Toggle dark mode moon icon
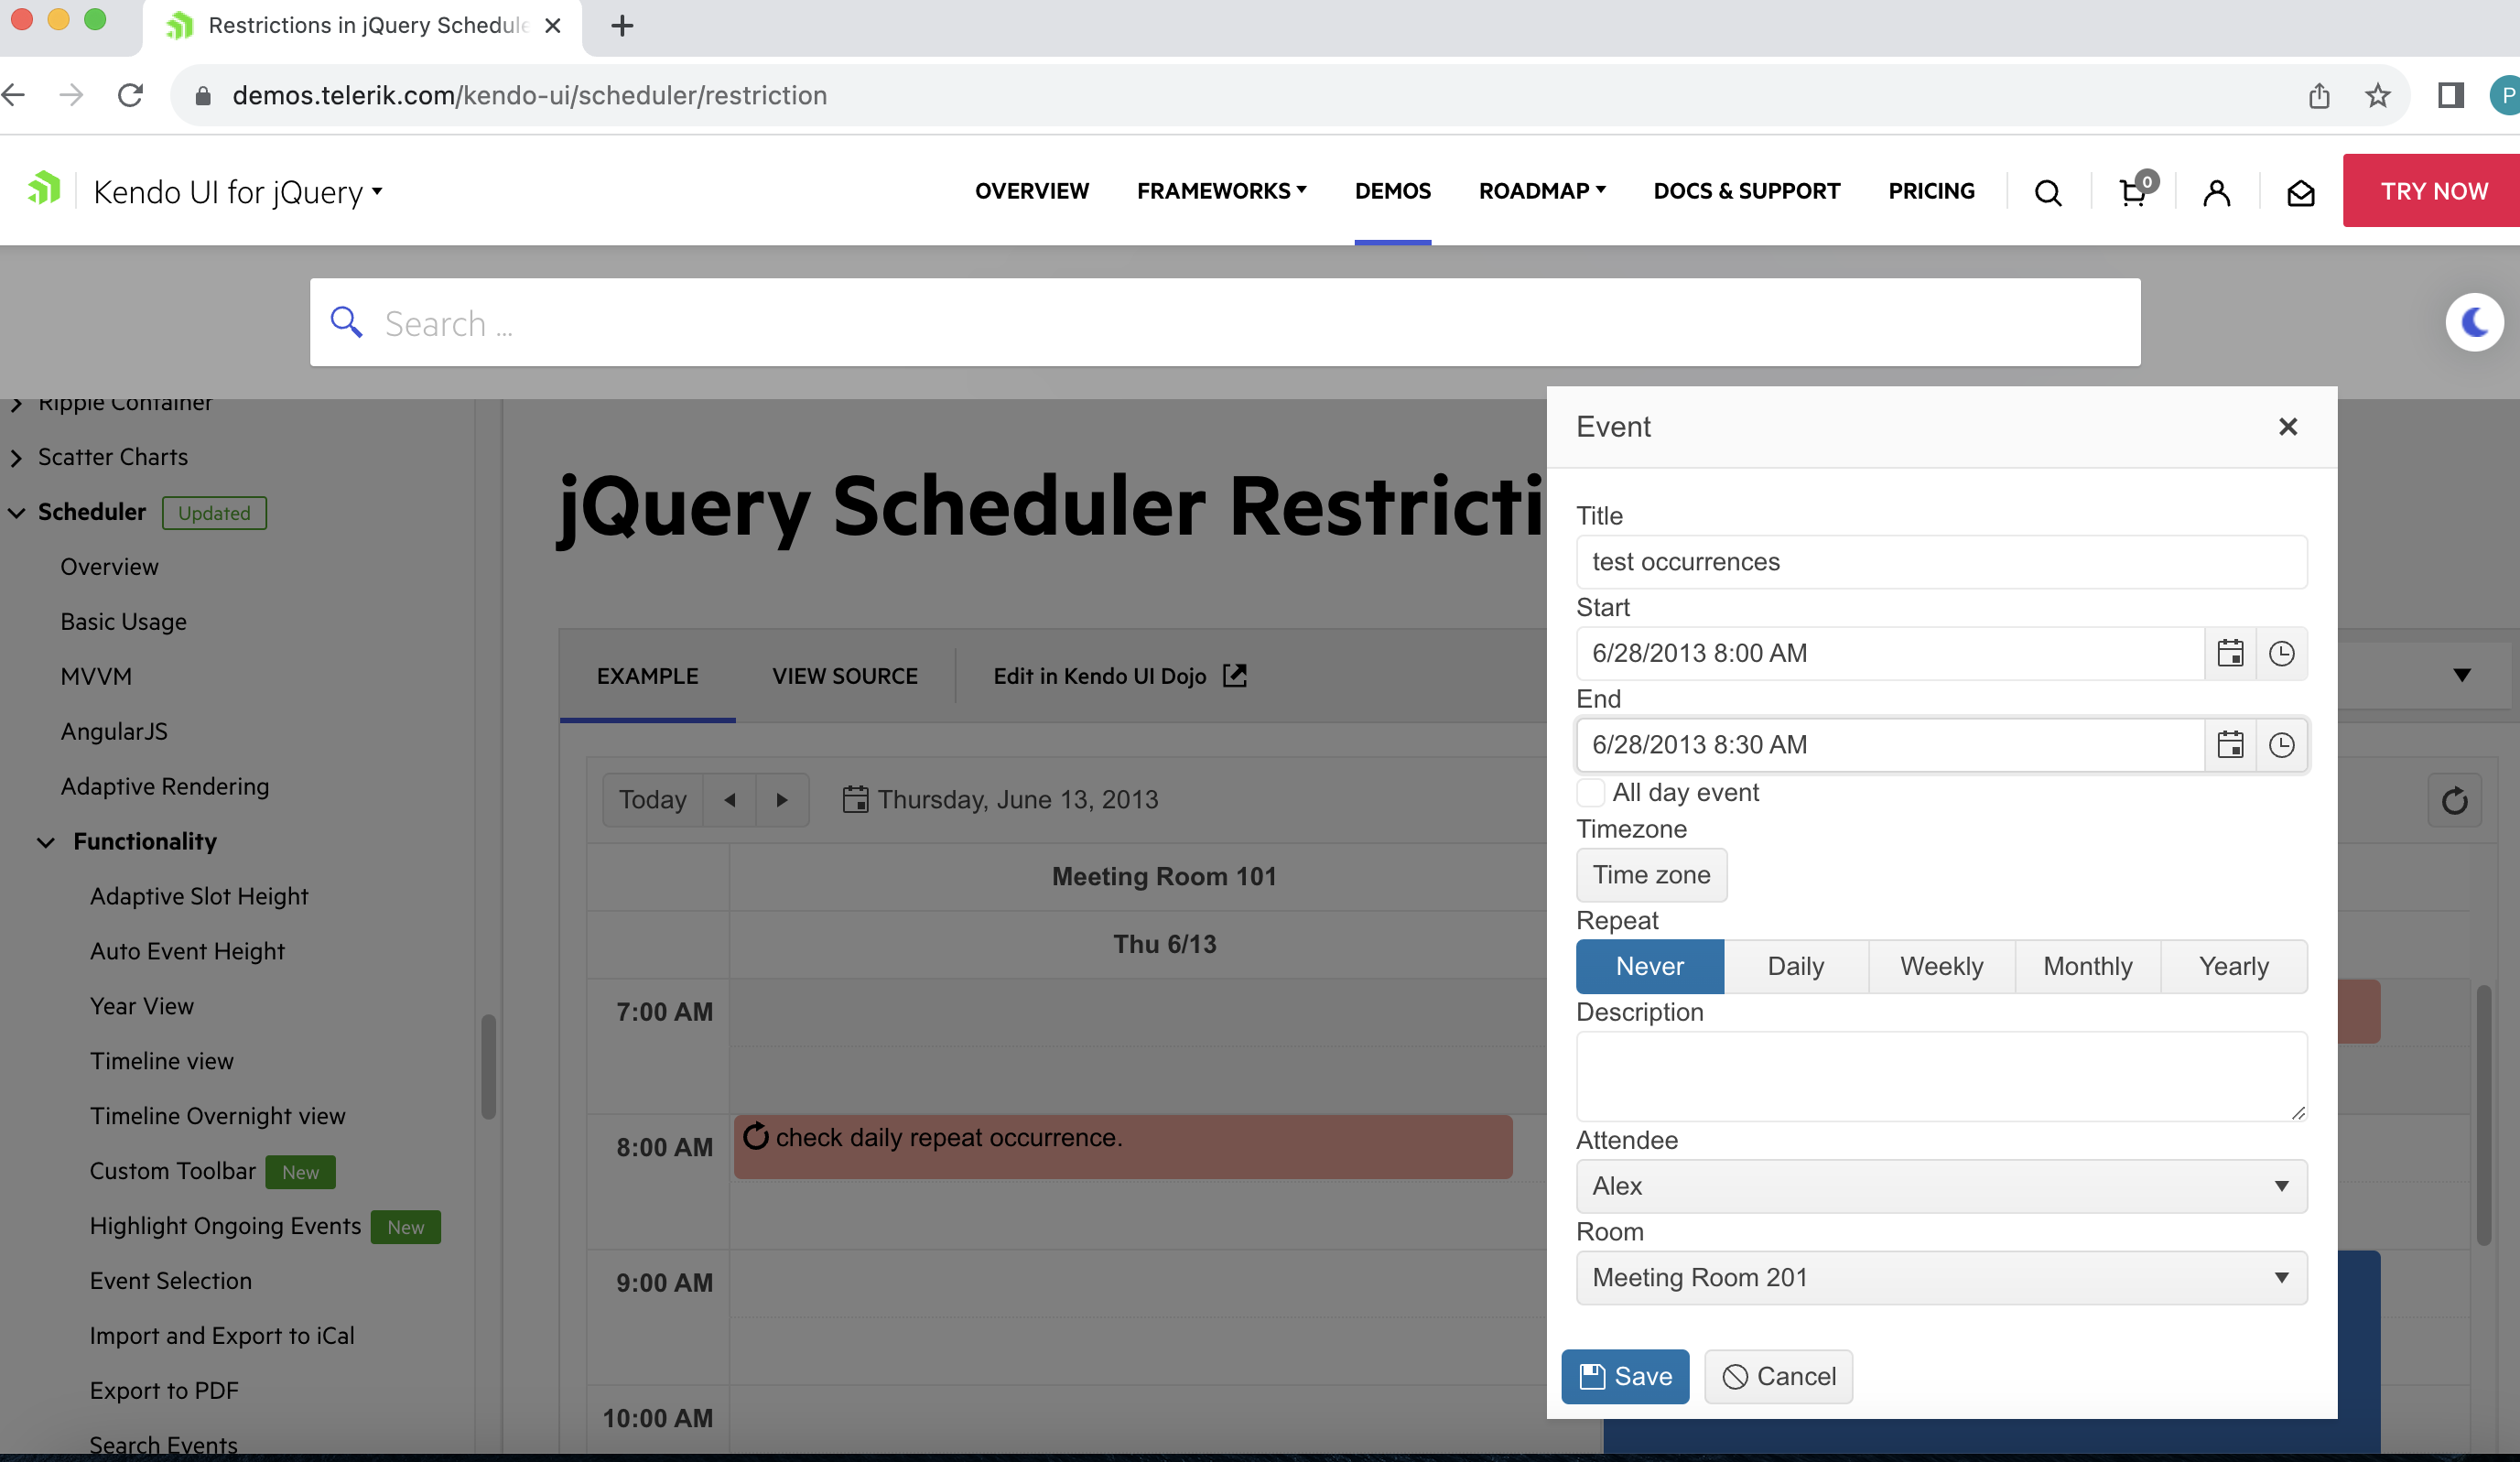This screenshot has height=1462, width=2520. (2474, 323)
